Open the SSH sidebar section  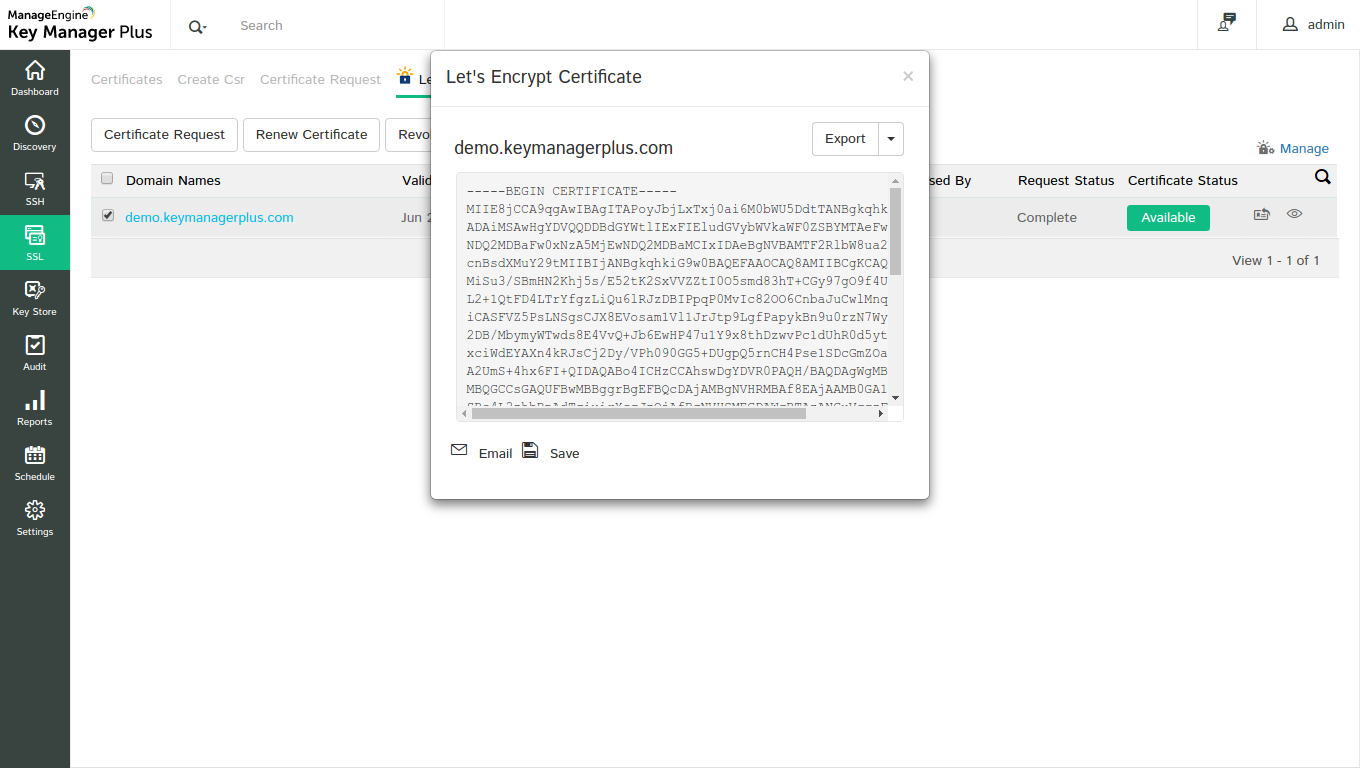(x=35, y=188)
